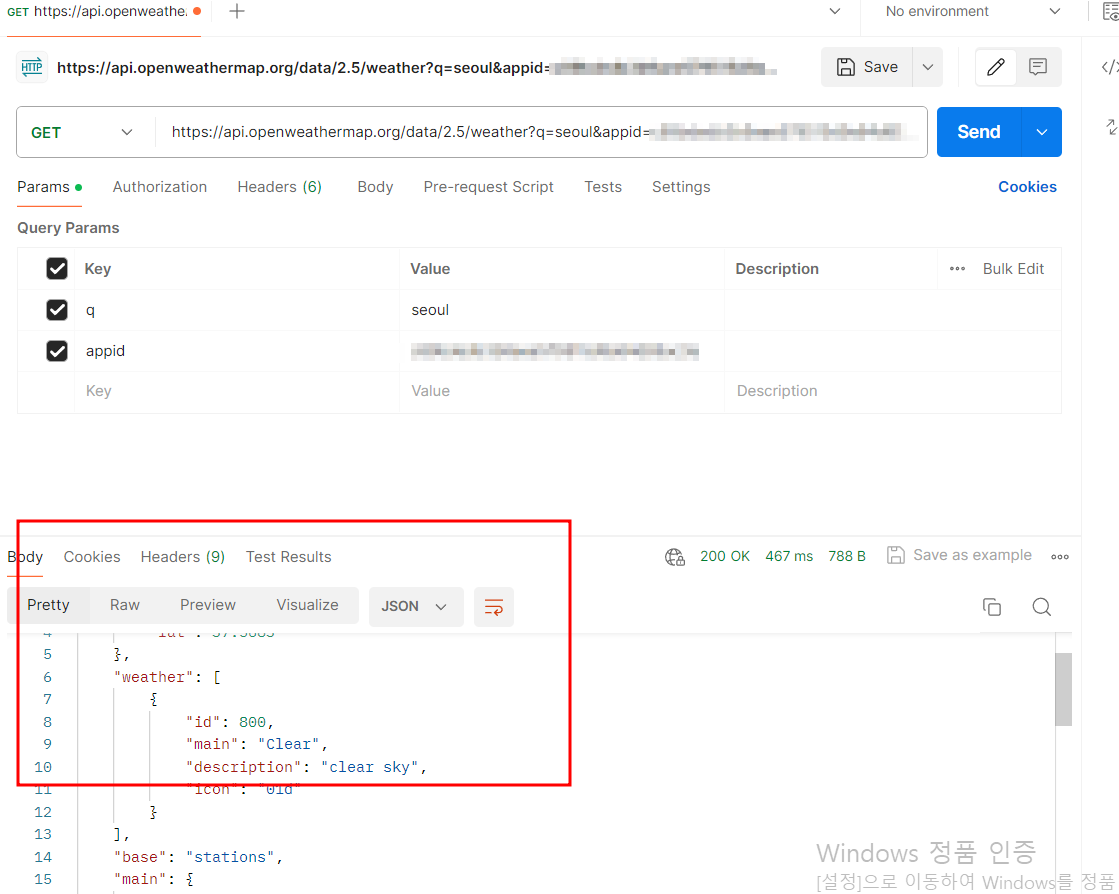Open the tabs overflow chevron
This screenshot has width=1119, height=894.
834,11
